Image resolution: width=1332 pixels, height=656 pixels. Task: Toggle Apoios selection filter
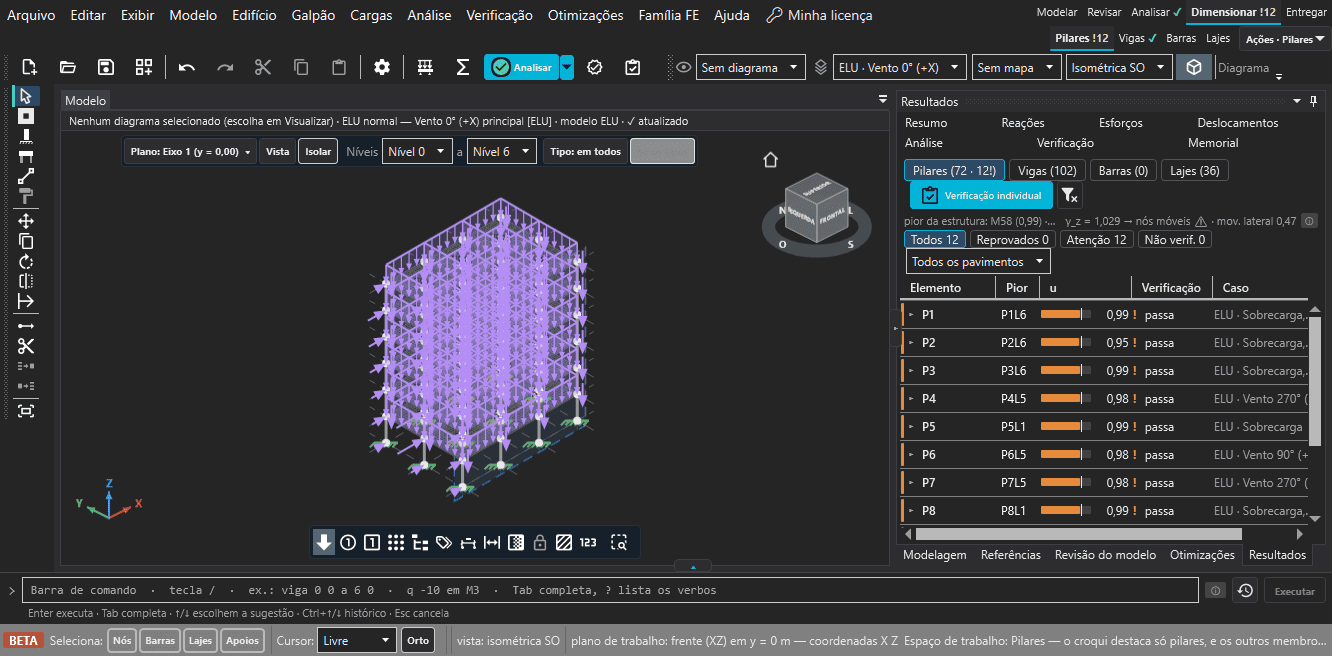pyautogui.click(x=242, y=640)
